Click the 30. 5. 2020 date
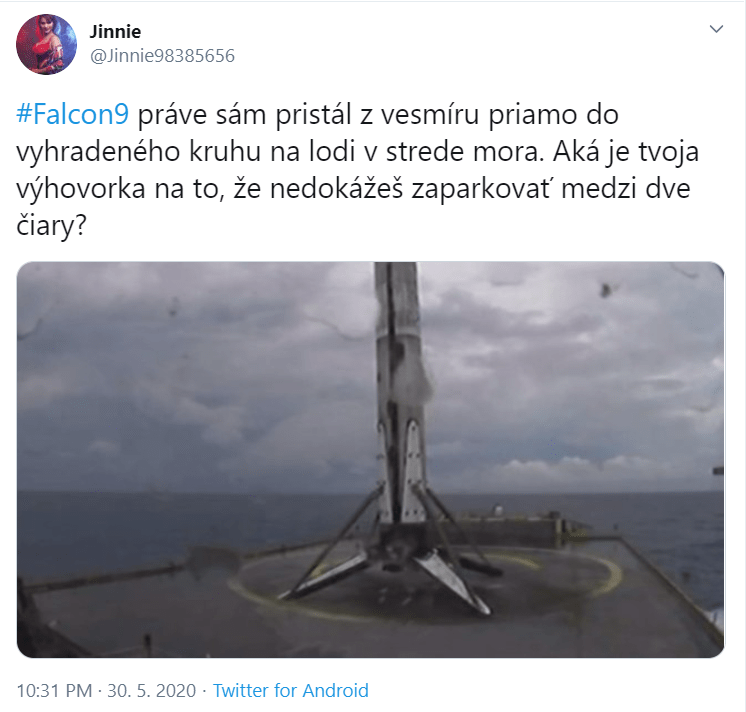 click(x=151, y=690)
